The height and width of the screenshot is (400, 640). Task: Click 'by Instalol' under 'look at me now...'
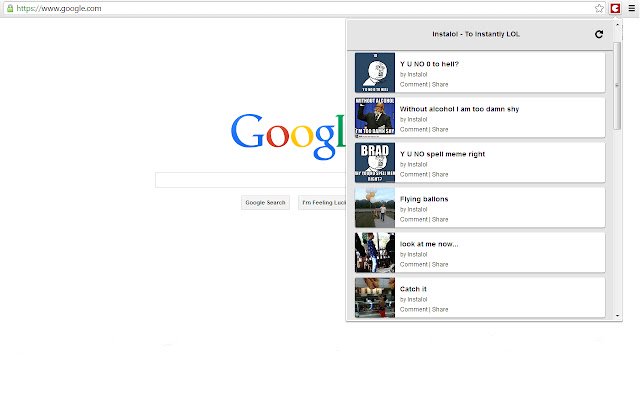413,254
